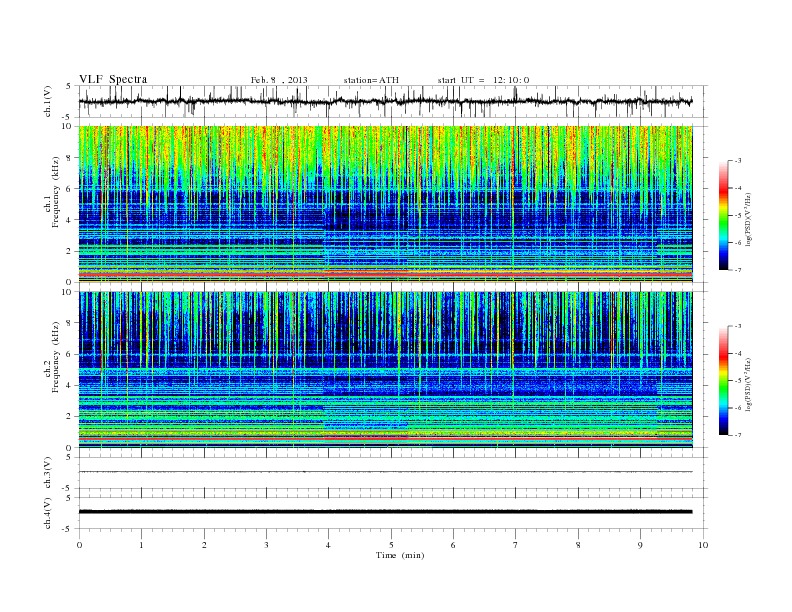This screenshot has width=792, height=612.
Task: Click the "10" minute tick on the time axis
Action: pyautogui.click(x=703, y=545)
